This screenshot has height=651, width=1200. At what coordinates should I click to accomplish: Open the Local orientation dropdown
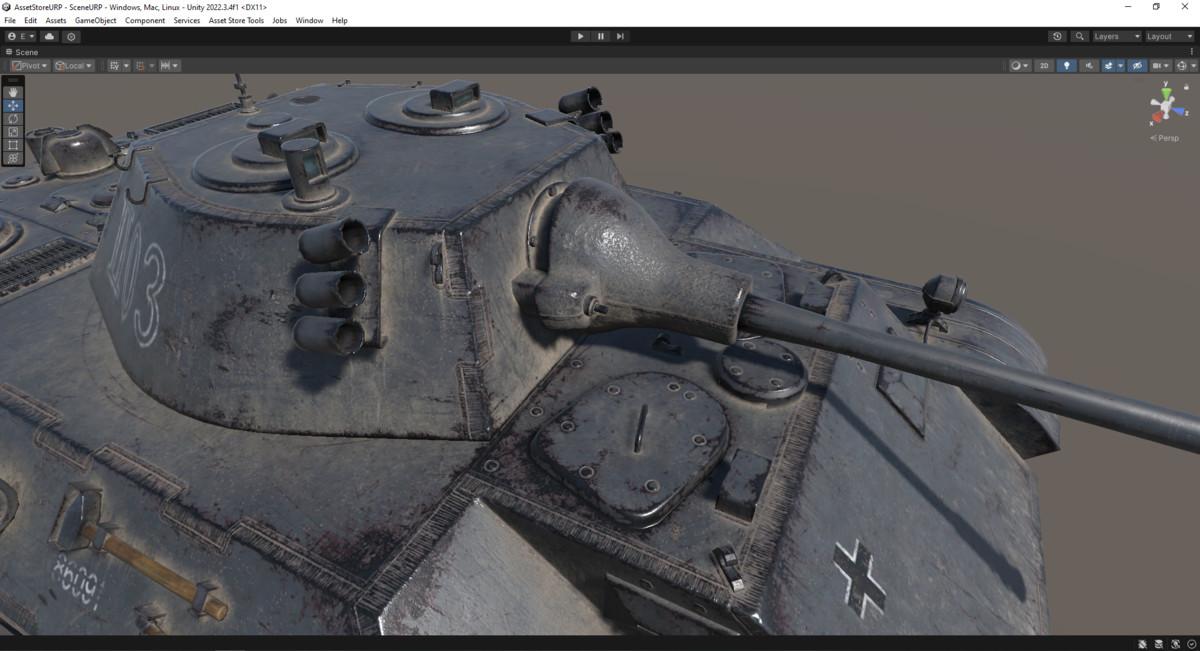[74, 65]
